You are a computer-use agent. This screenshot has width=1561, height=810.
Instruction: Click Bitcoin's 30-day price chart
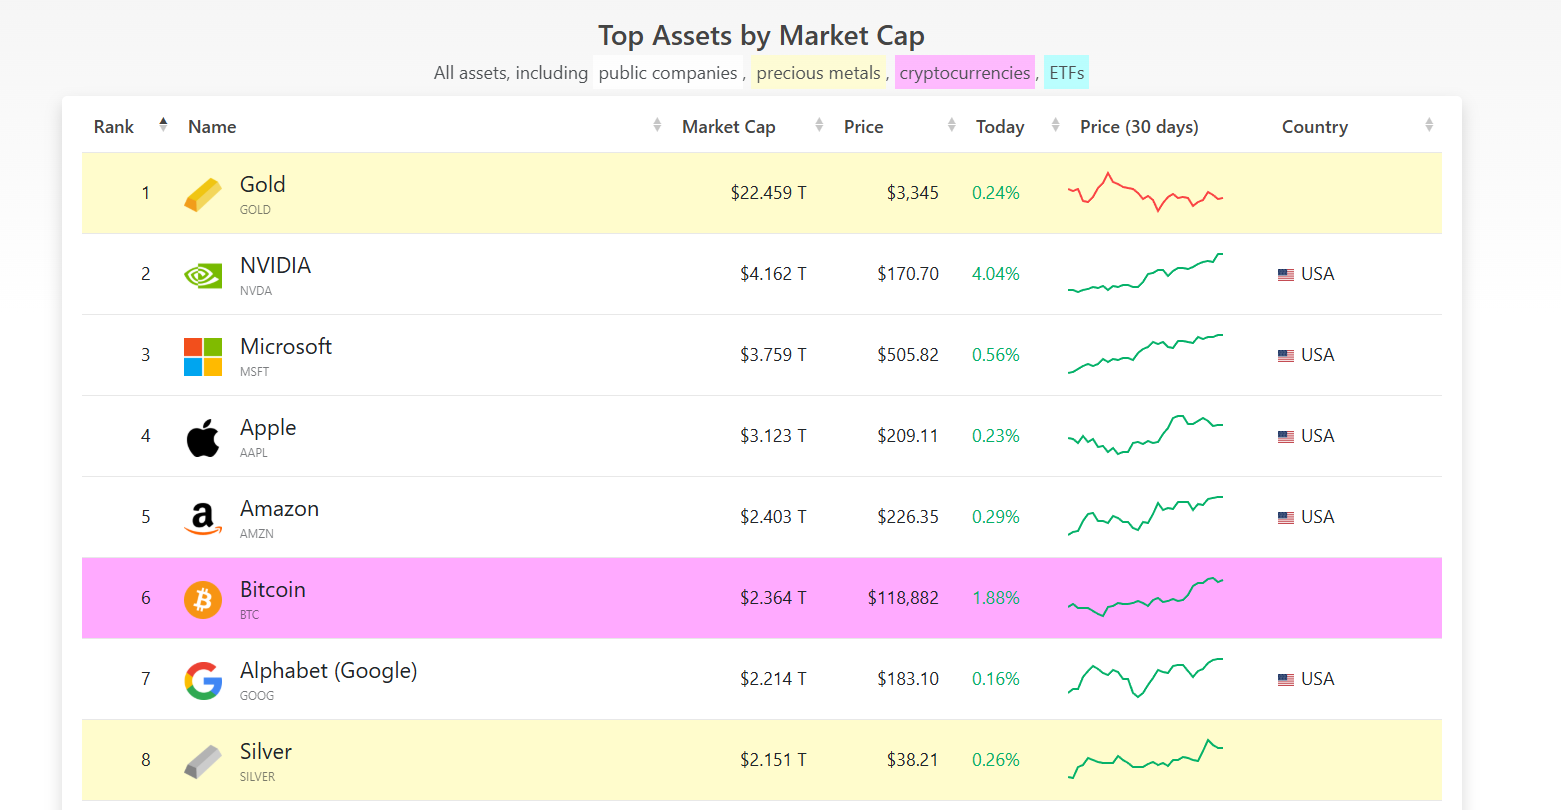pyautogui.click(x=1146, y=597)
